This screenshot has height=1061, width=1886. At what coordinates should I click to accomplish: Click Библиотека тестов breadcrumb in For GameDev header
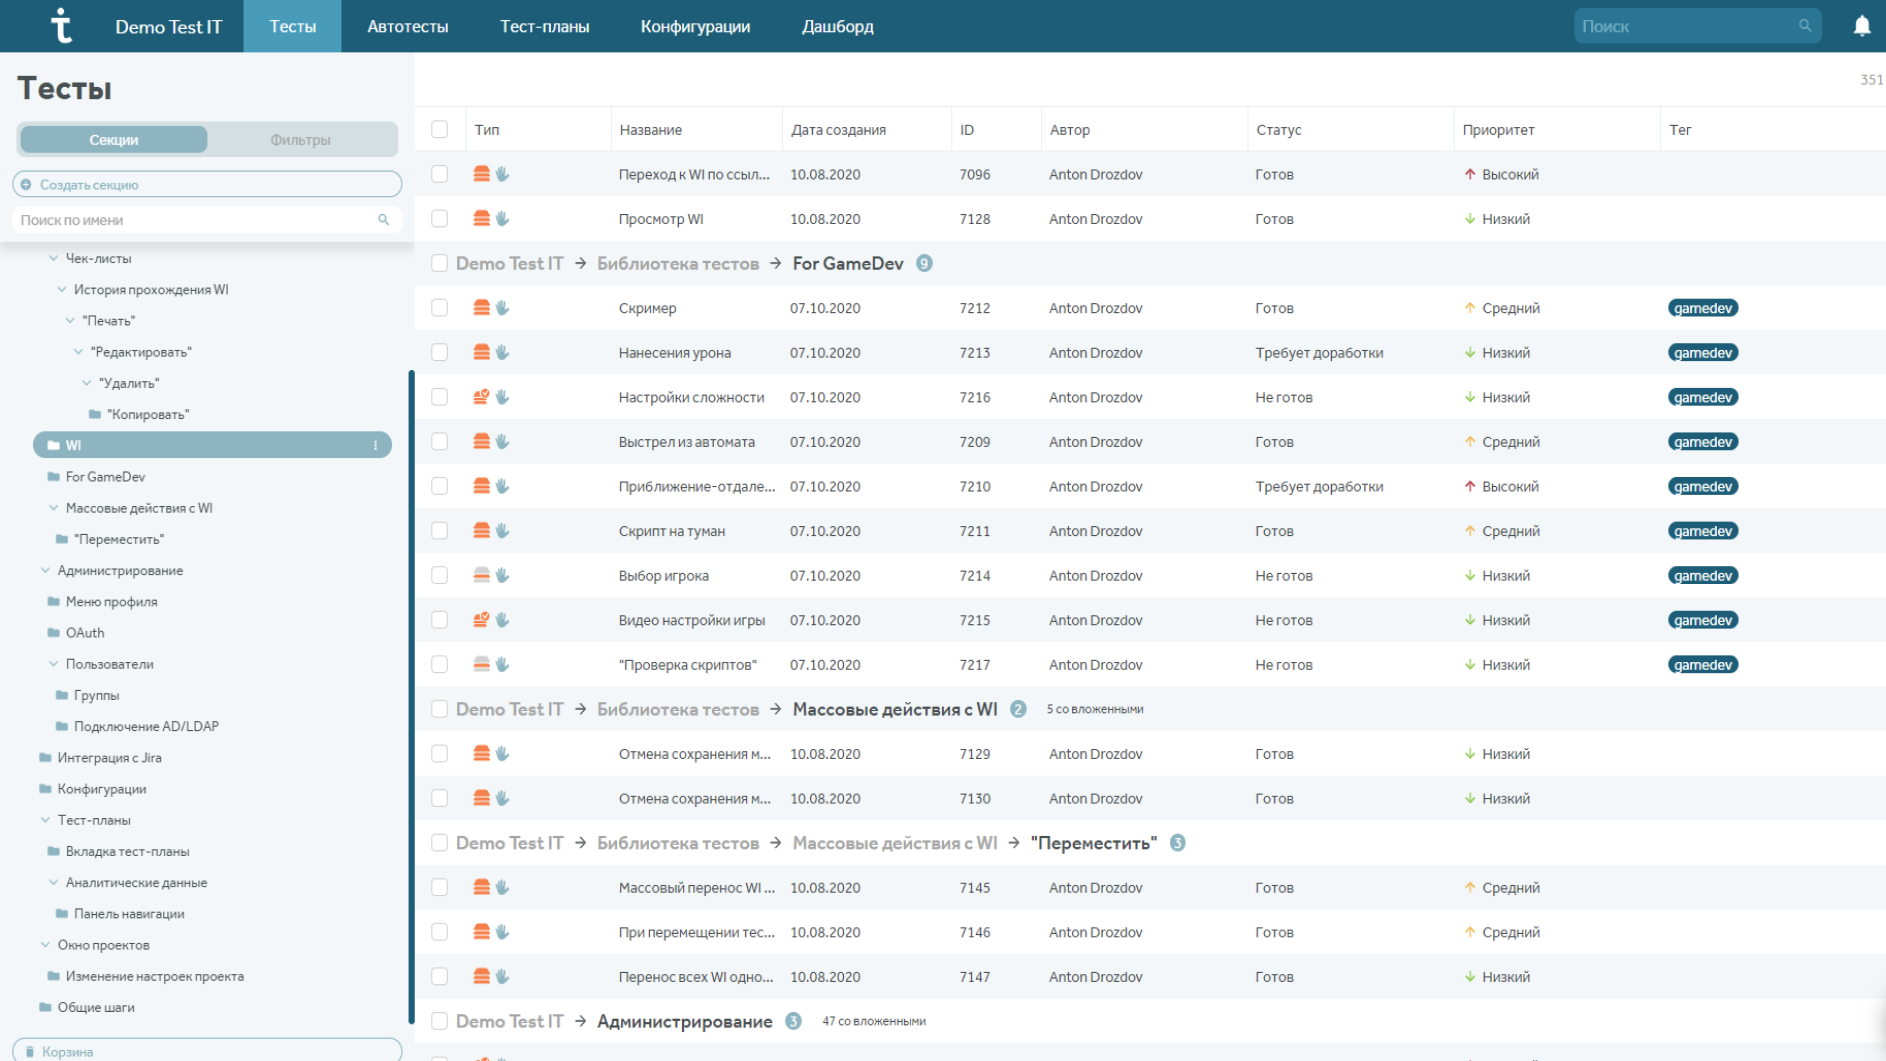click(678, 264)
